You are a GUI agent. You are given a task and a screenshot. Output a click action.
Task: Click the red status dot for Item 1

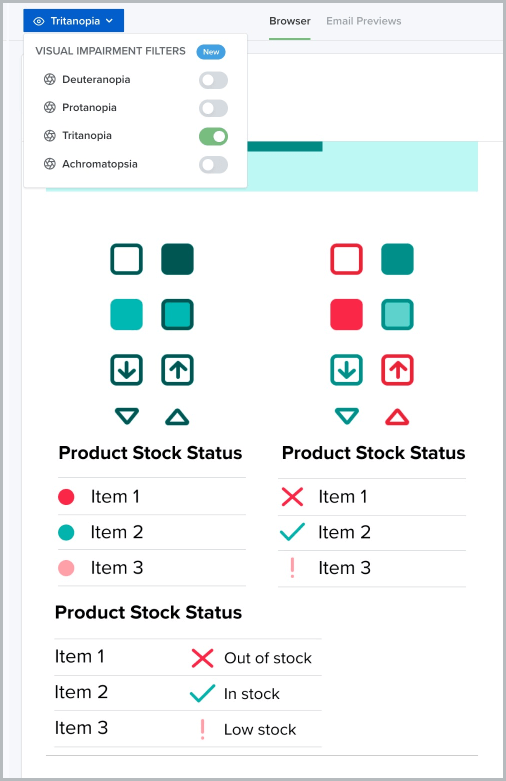pos(66,497)
